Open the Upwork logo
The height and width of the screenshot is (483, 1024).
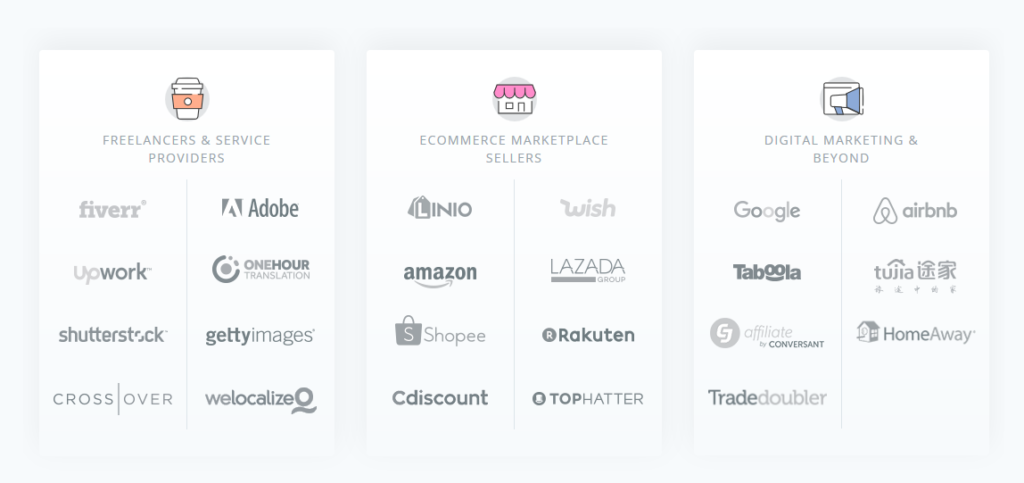pyautogui.click(x=112, y=273)
